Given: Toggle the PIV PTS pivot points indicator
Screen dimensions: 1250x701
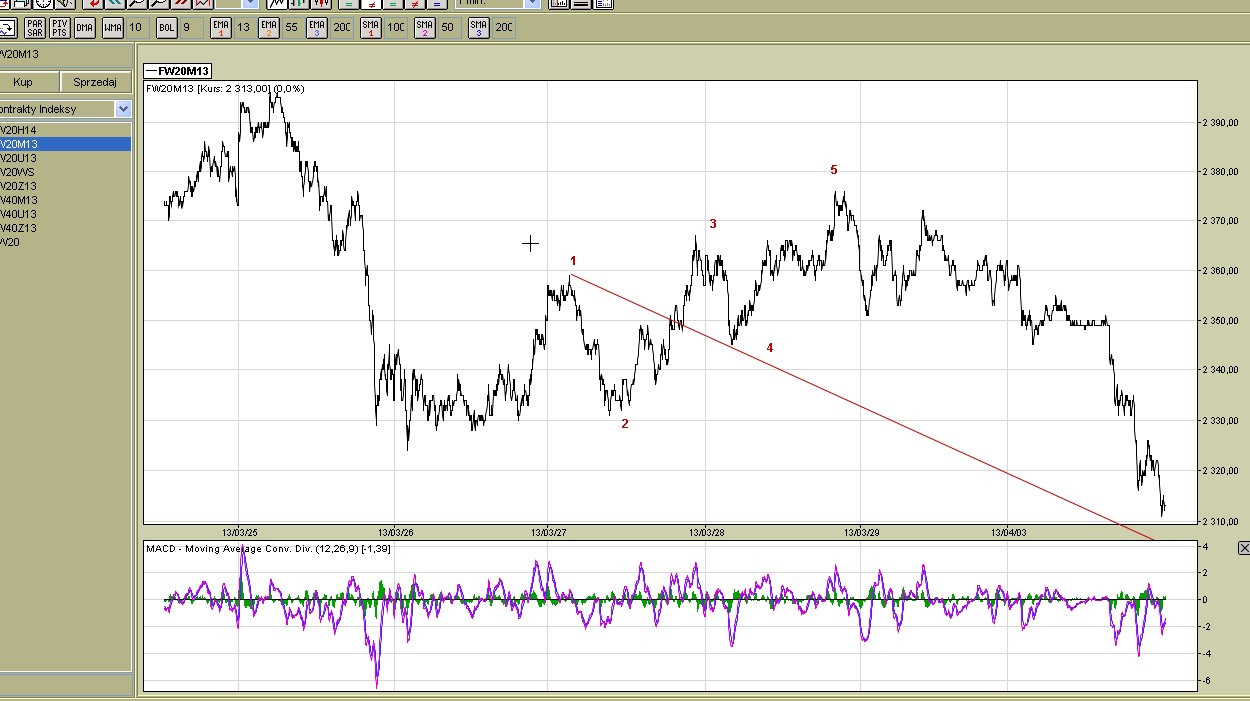Looking at the screenshot, I should 60,28.
